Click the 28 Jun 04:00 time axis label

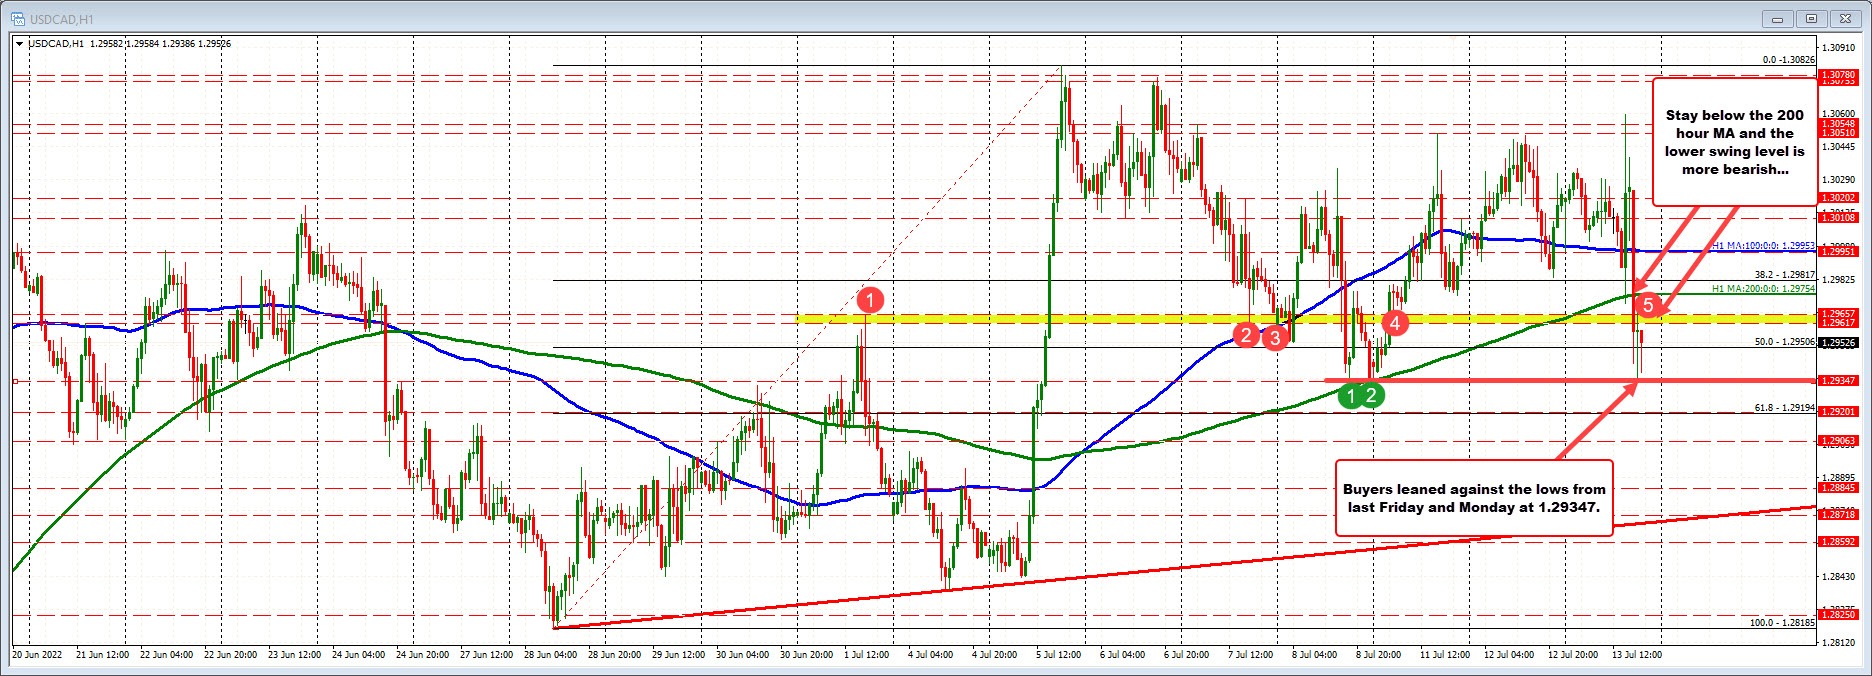[551, 655]
